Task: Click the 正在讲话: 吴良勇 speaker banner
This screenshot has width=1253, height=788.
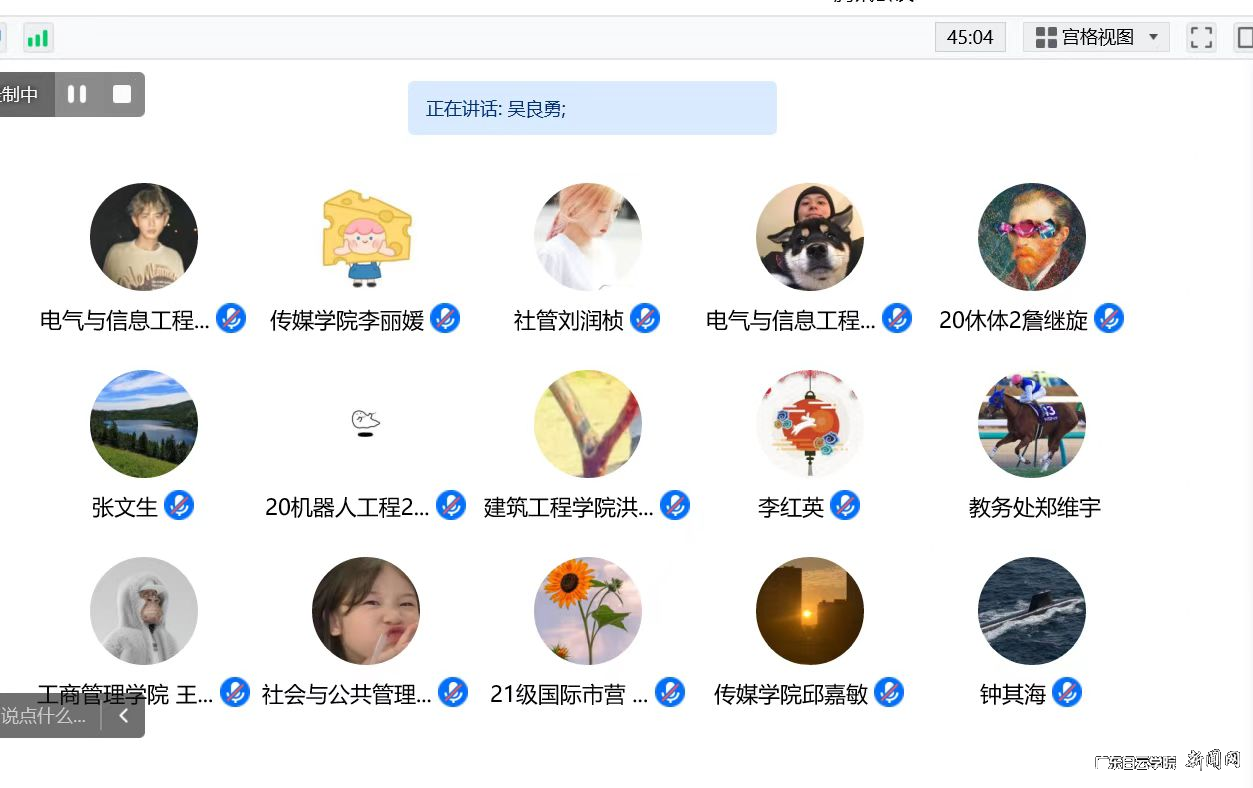Action: pos(592,107)
